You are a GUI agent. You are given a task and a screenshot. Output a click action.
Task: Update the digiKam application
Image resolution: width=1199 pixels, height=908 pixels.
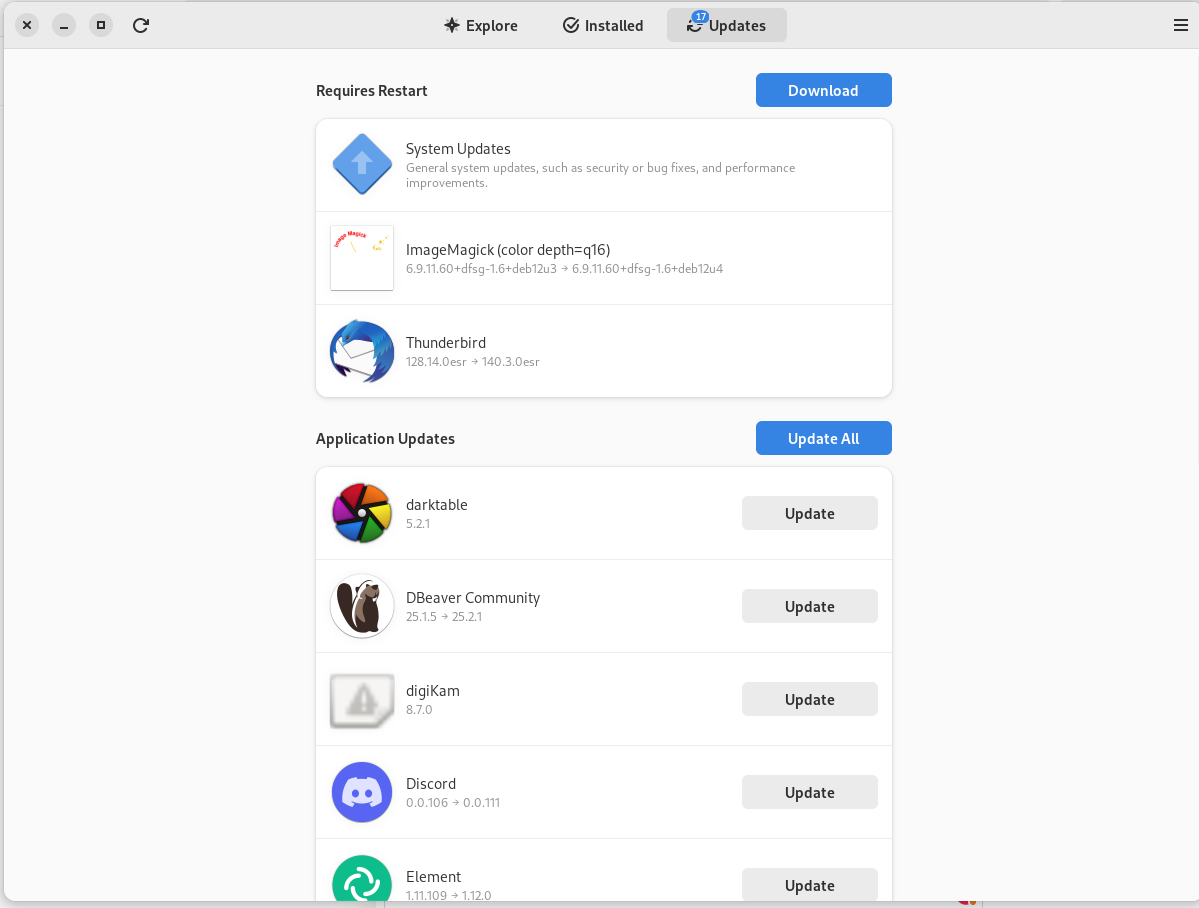point(809,699)
